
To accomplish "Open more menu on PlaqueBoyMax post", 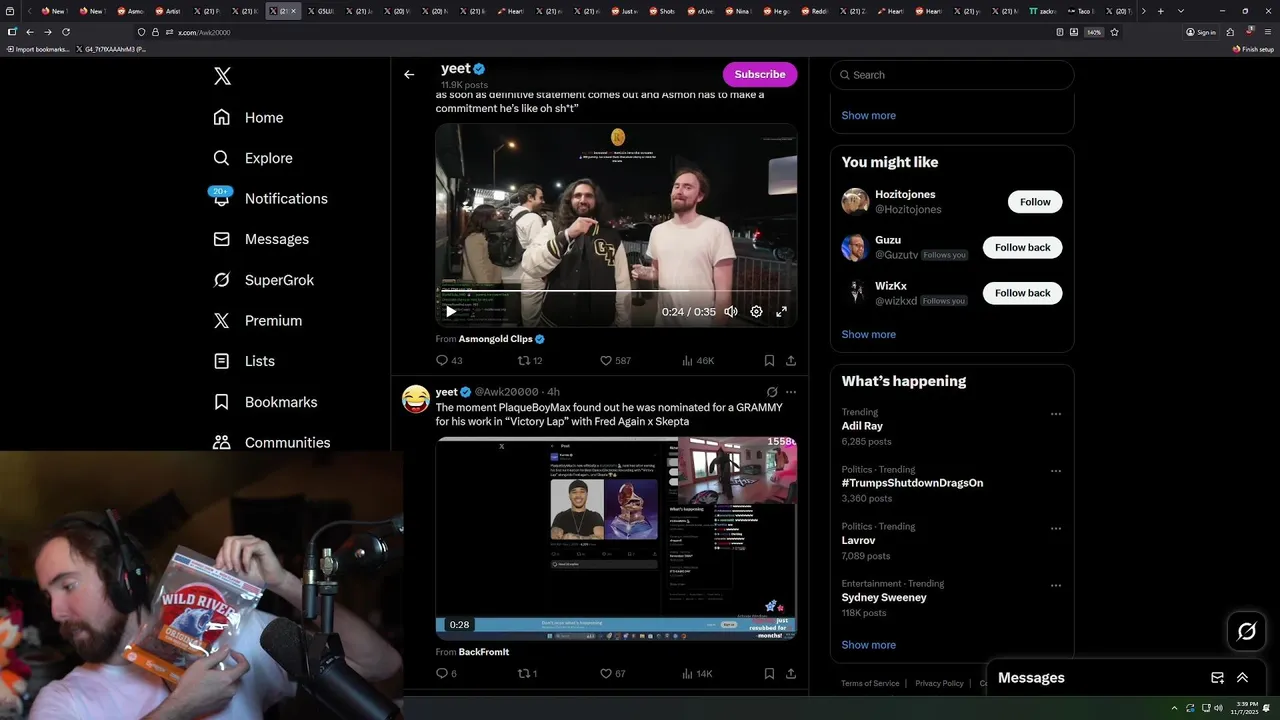I will (x=791, y=392).
